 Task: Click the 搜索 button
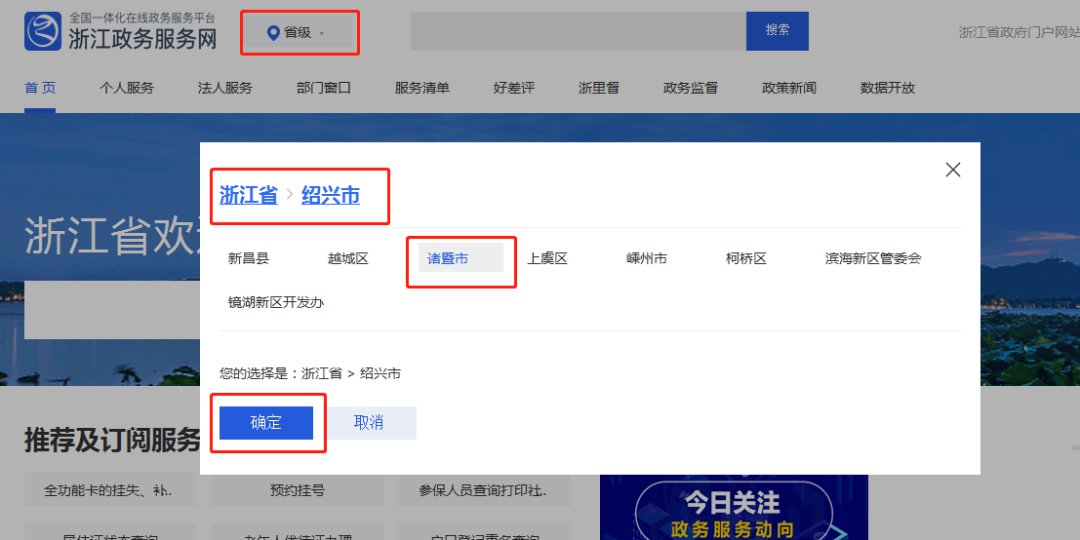[x=777, y=31]
